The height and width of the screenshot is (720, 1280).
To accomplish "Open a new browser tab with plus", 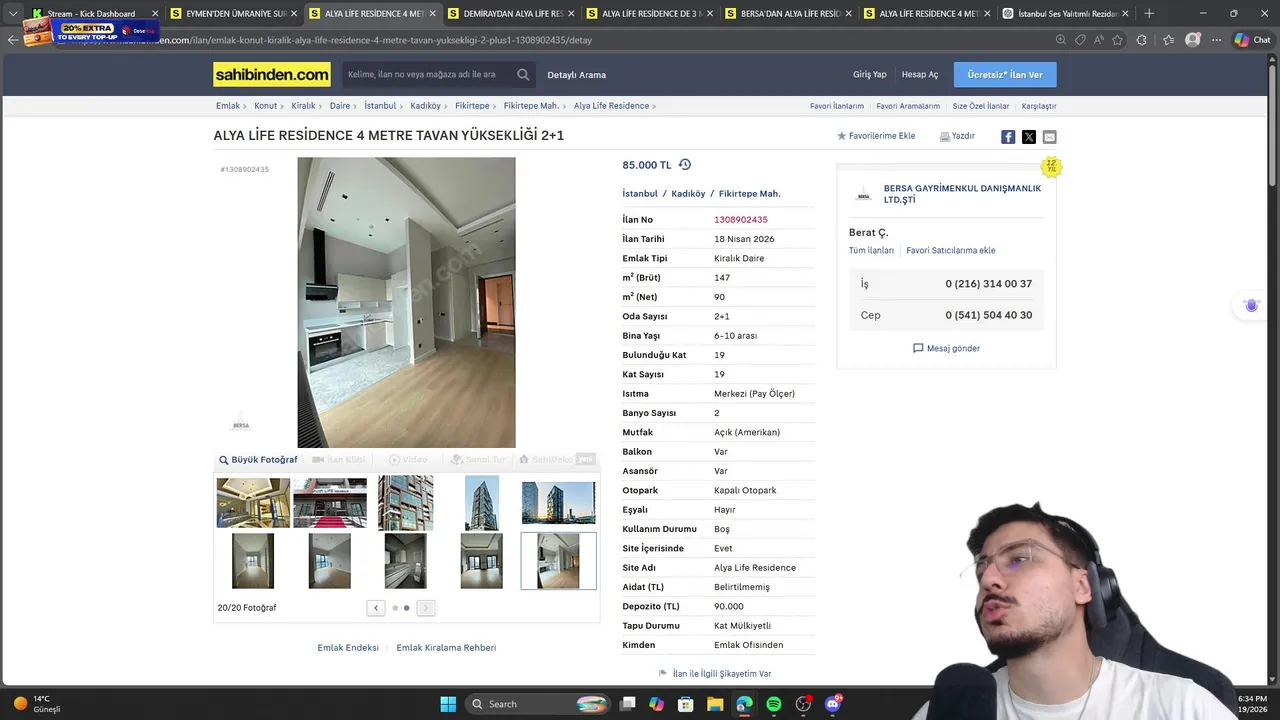I will tap(1149, 13).
